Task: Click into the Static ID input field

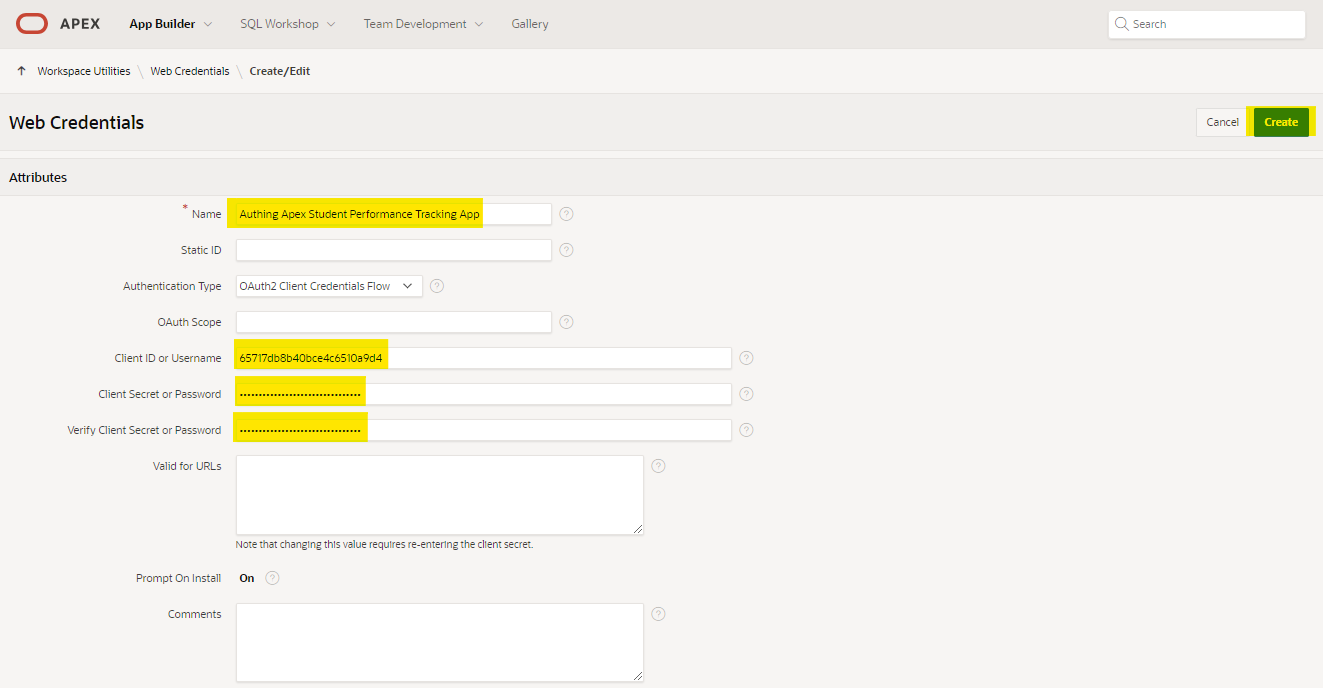Action: [x=393, y=250]
